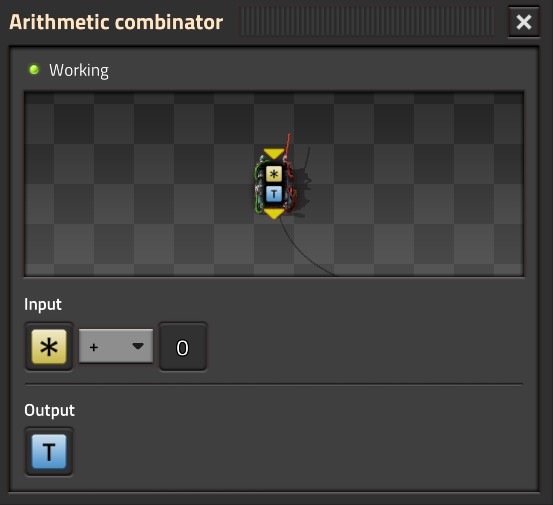
Task: Click the ribbed title bar drag handle
Action: click(367, 22)
